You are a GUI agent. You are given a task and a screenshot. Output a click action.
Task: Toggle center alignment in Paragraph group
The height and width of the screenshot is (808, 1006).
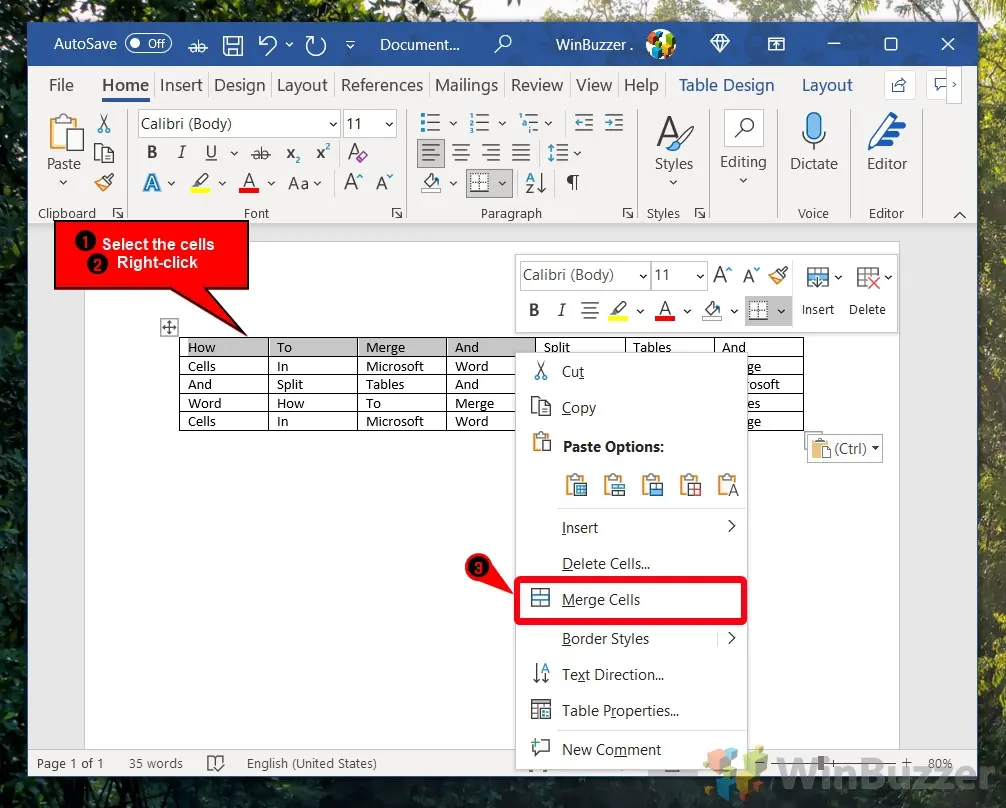click(461, 153)
